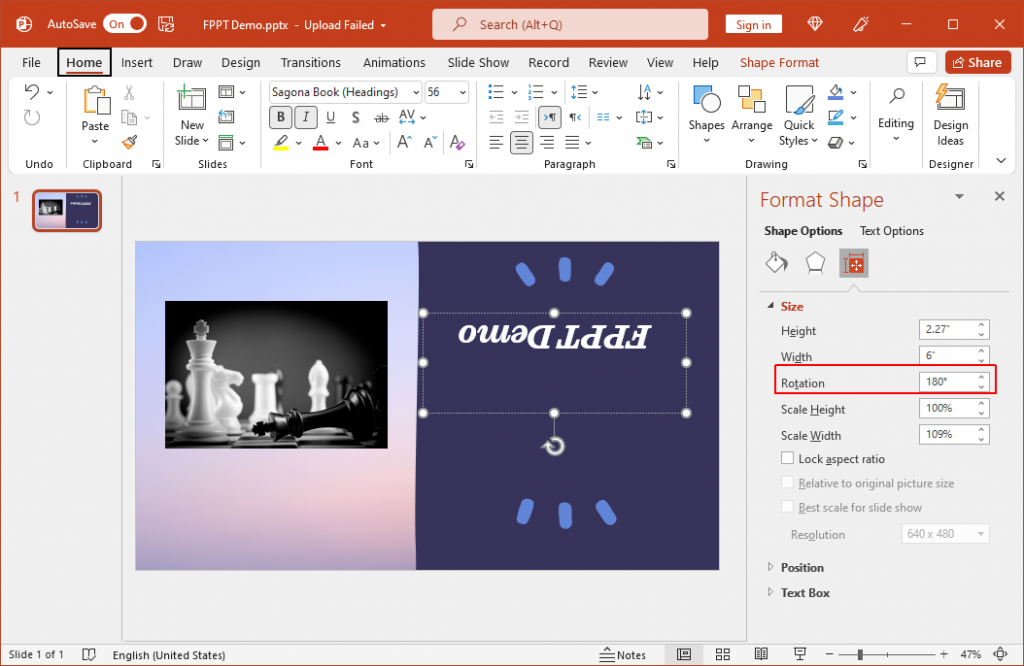Toggle bold formatting off
This screenshot has height=666, width=1024.
click(280, 117)
